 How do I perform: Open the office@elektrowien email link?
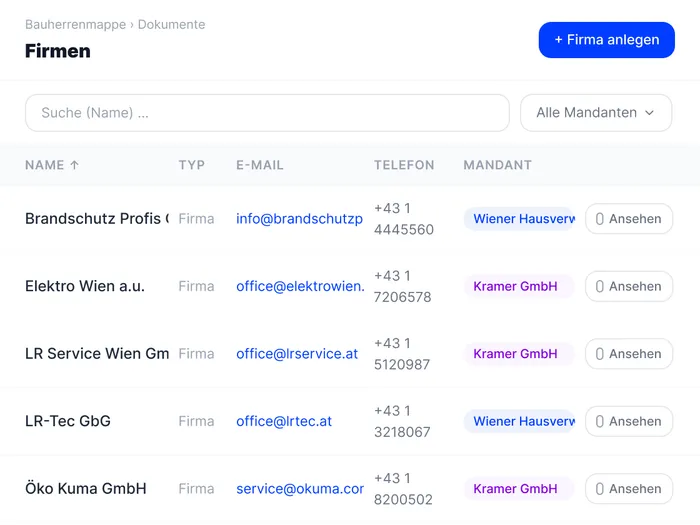(x=300, y=286)
